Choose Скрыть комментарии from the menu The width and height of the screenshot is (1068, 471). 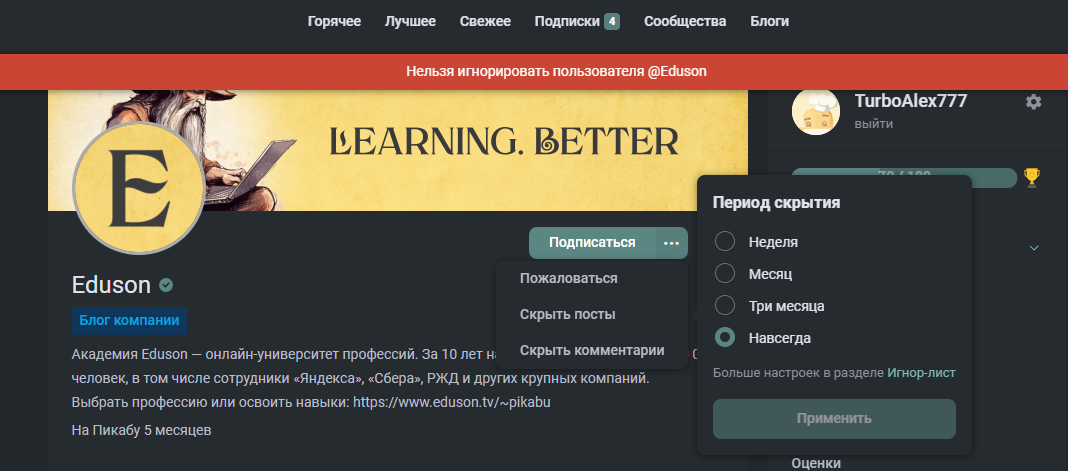coord(591,351)
